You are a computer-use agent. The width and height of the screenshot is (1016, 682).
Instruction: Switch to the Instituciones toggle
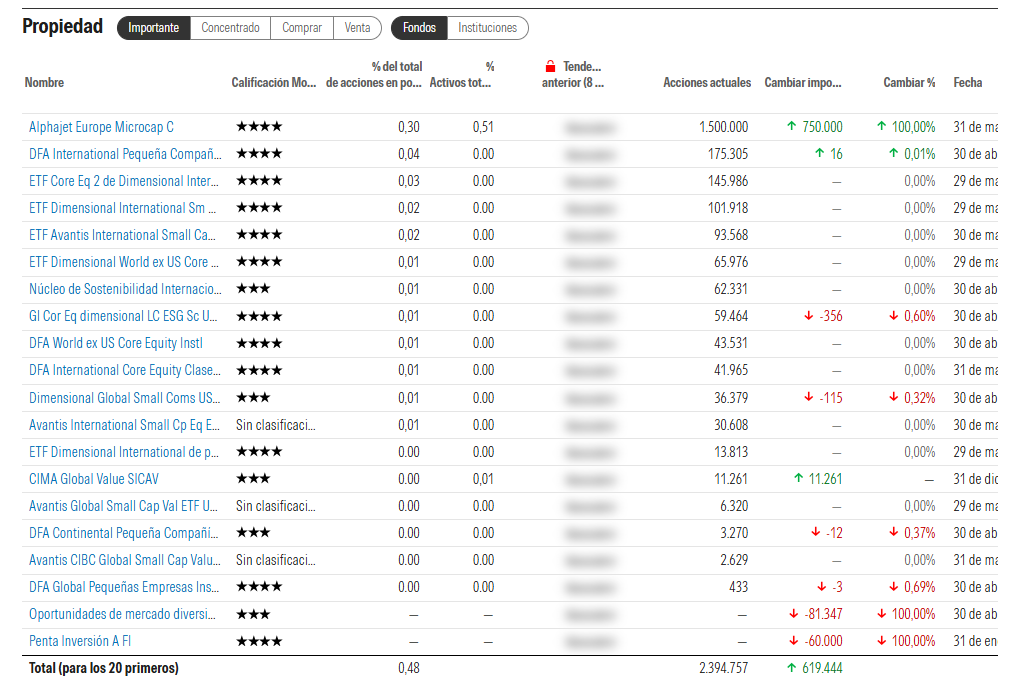pos(487,28)
